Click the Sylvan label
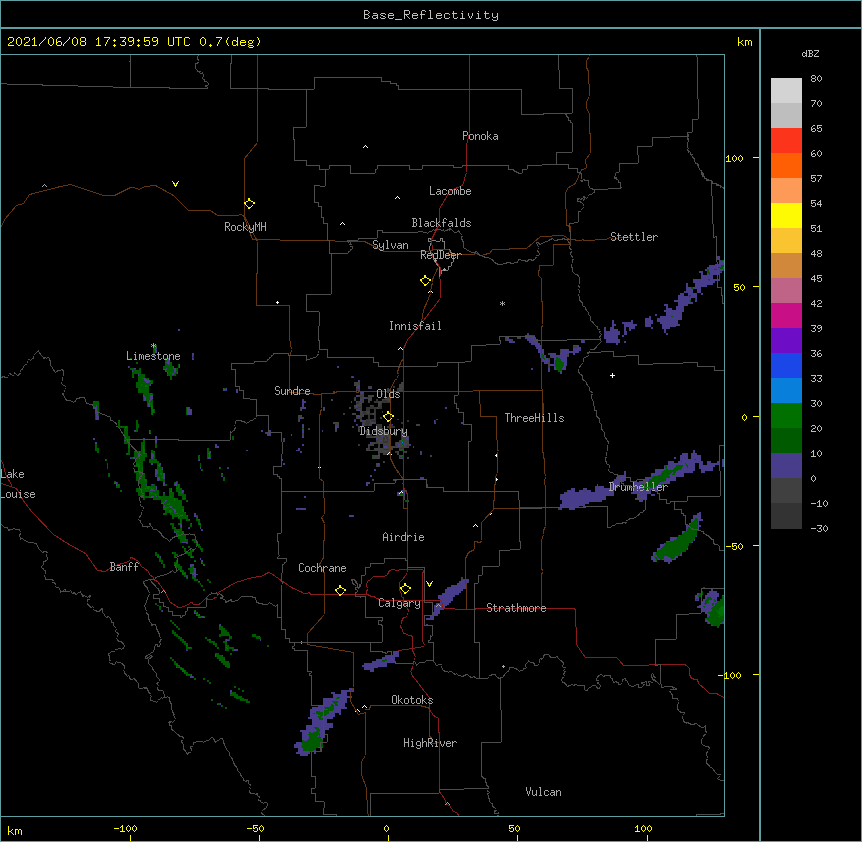862x842 pixels. [390, 245]
